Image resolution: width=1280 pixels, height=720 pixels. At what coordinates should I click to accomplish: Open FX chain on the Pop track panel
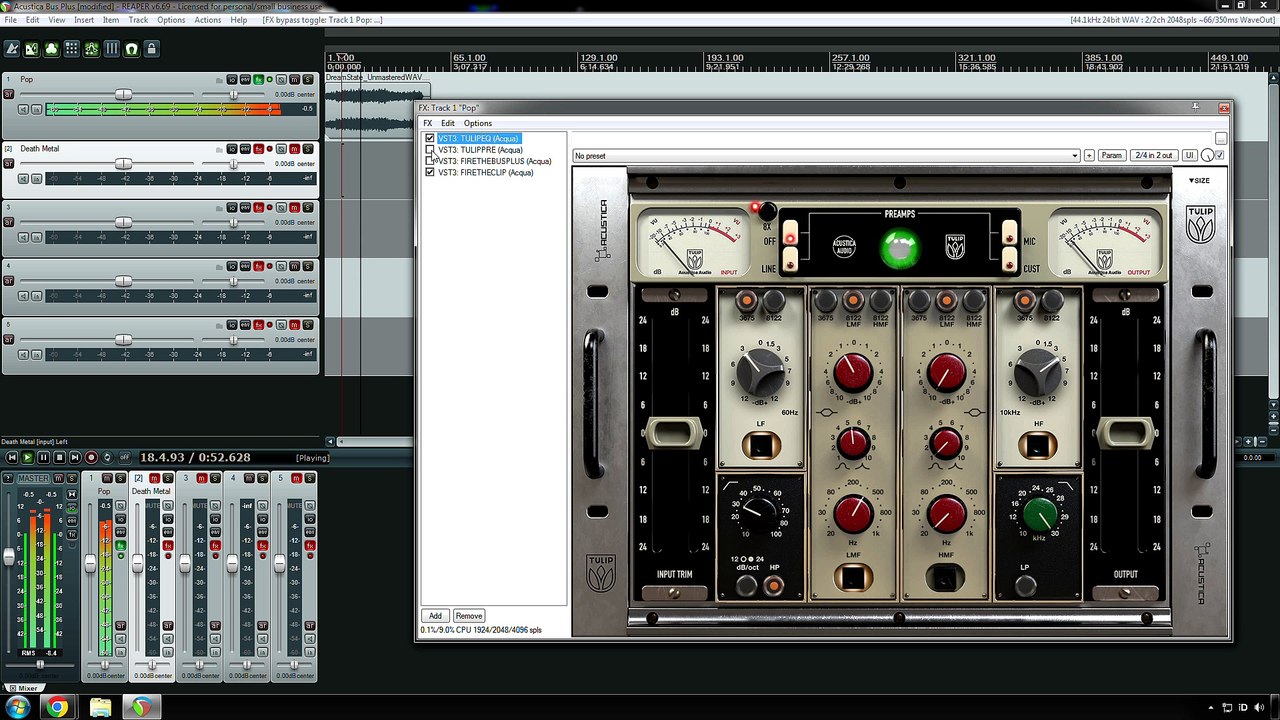258,79
